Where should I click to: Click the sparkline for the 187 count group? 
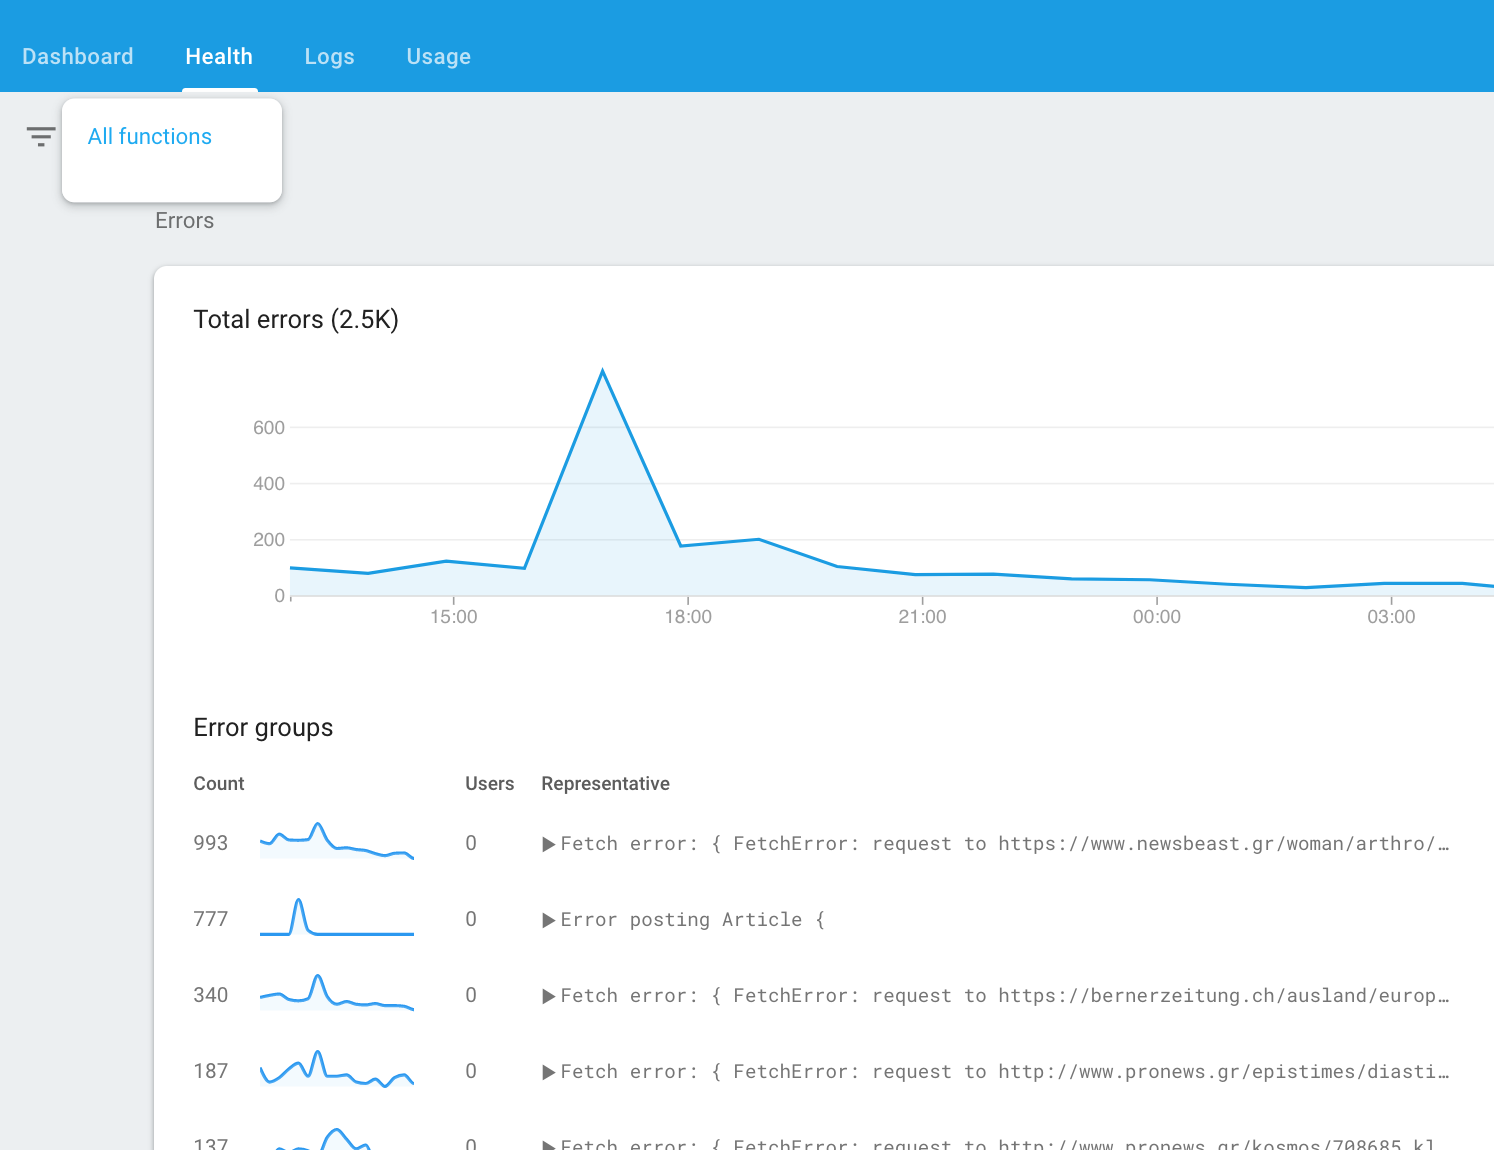pyautogui.click(x=337, y=1069)
